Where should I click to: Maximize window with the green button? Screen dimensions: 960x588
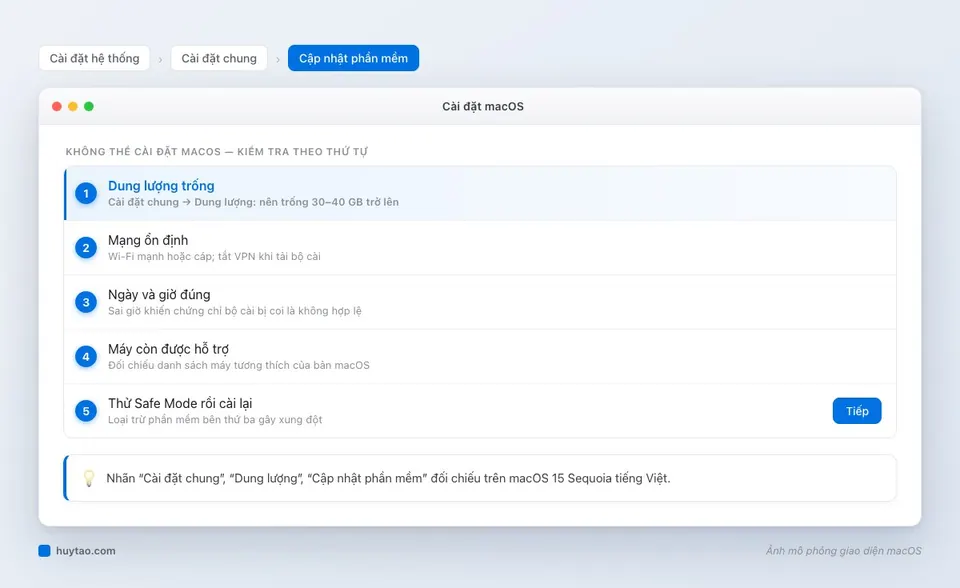89,107
